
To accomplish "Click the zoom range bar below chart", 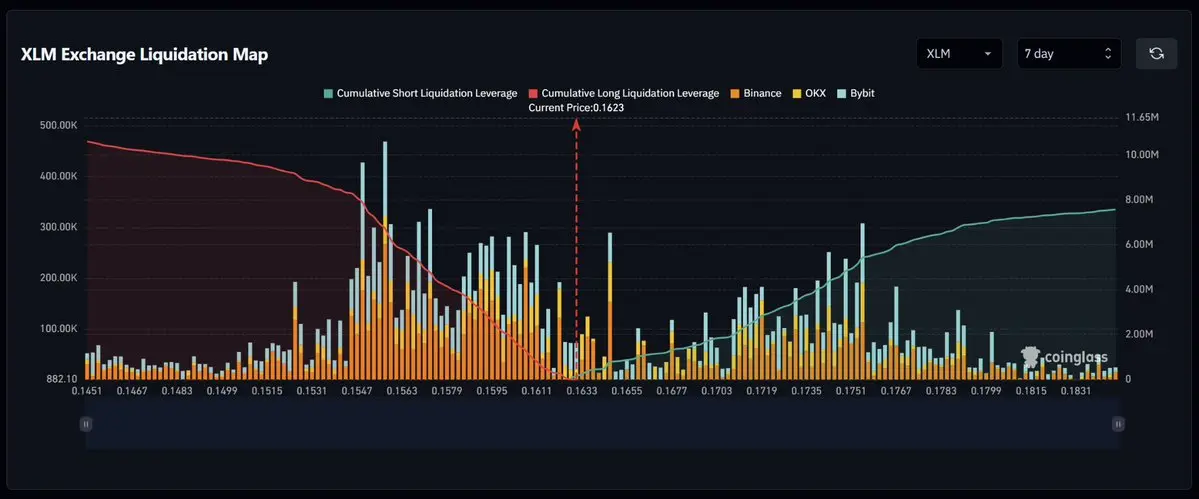I will (602, 423).
